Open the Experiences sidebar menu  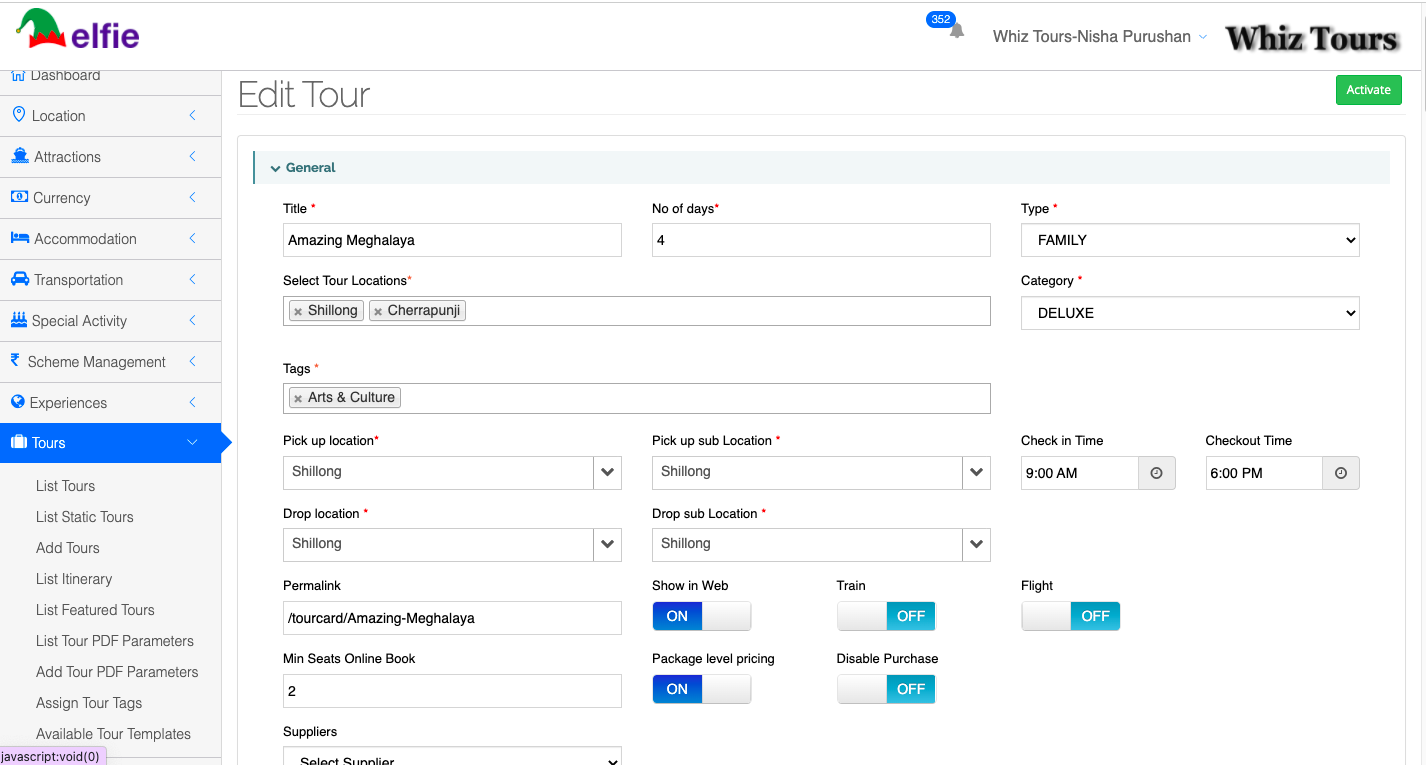pos(110,402)
